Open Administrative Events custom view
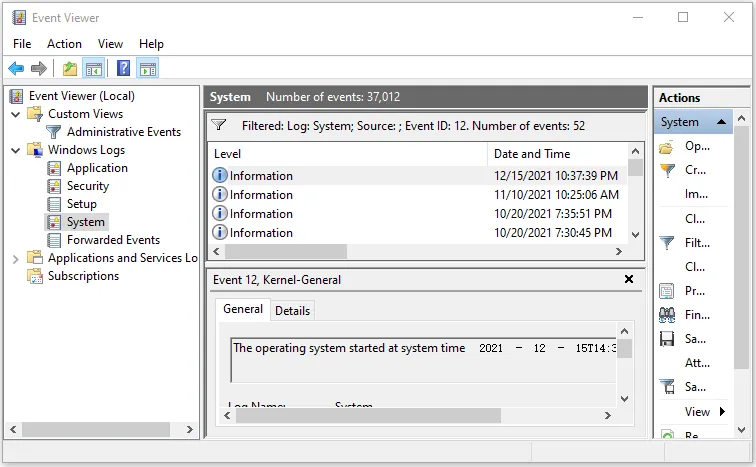Screen dimensions: 756x467 (x=124, y=132)
